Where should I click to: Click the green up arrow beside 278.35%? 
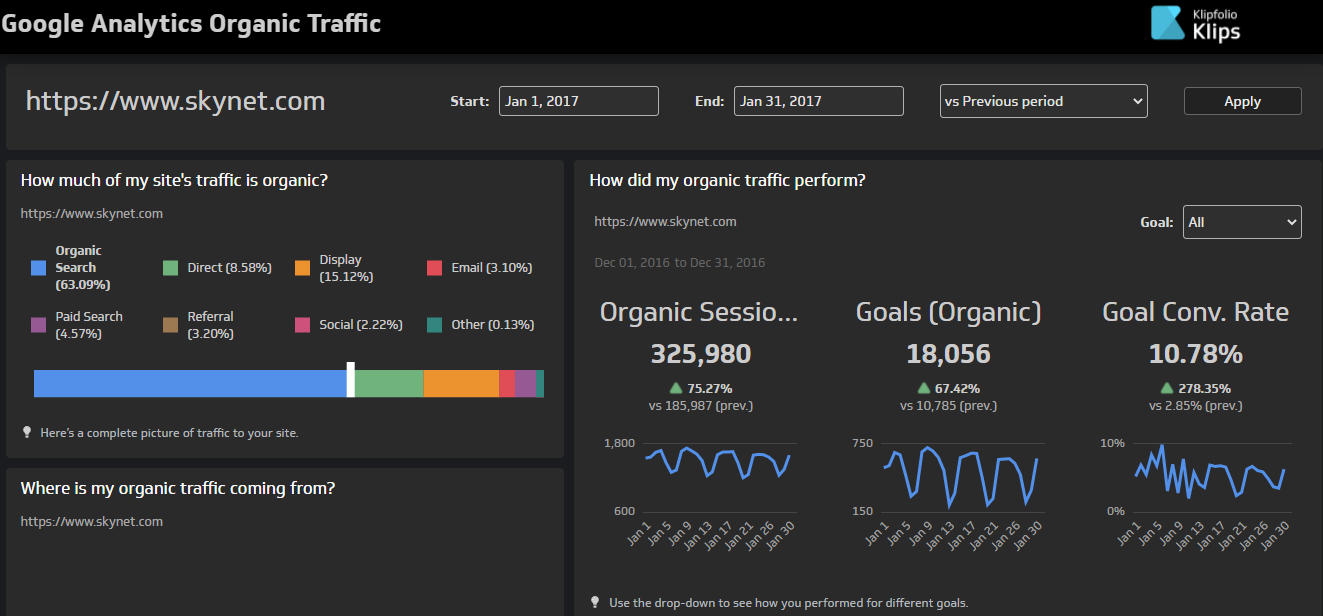pos(1166,388)
